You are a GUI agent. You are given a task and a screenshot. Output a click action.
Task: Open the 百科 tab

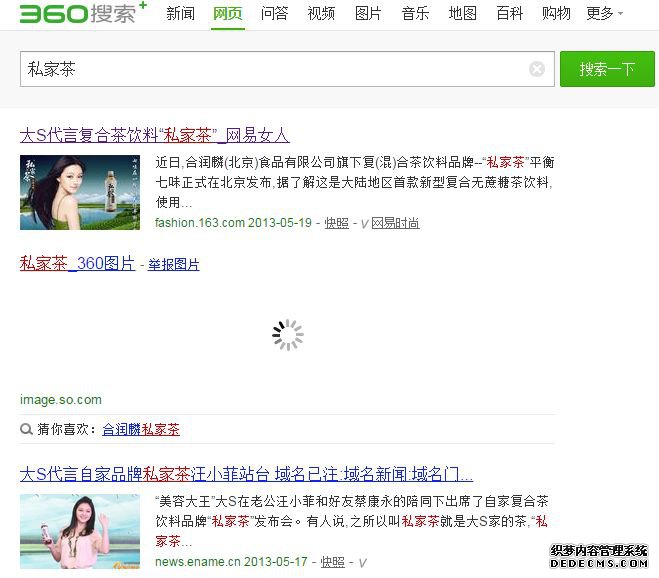(x=509, y=13)
